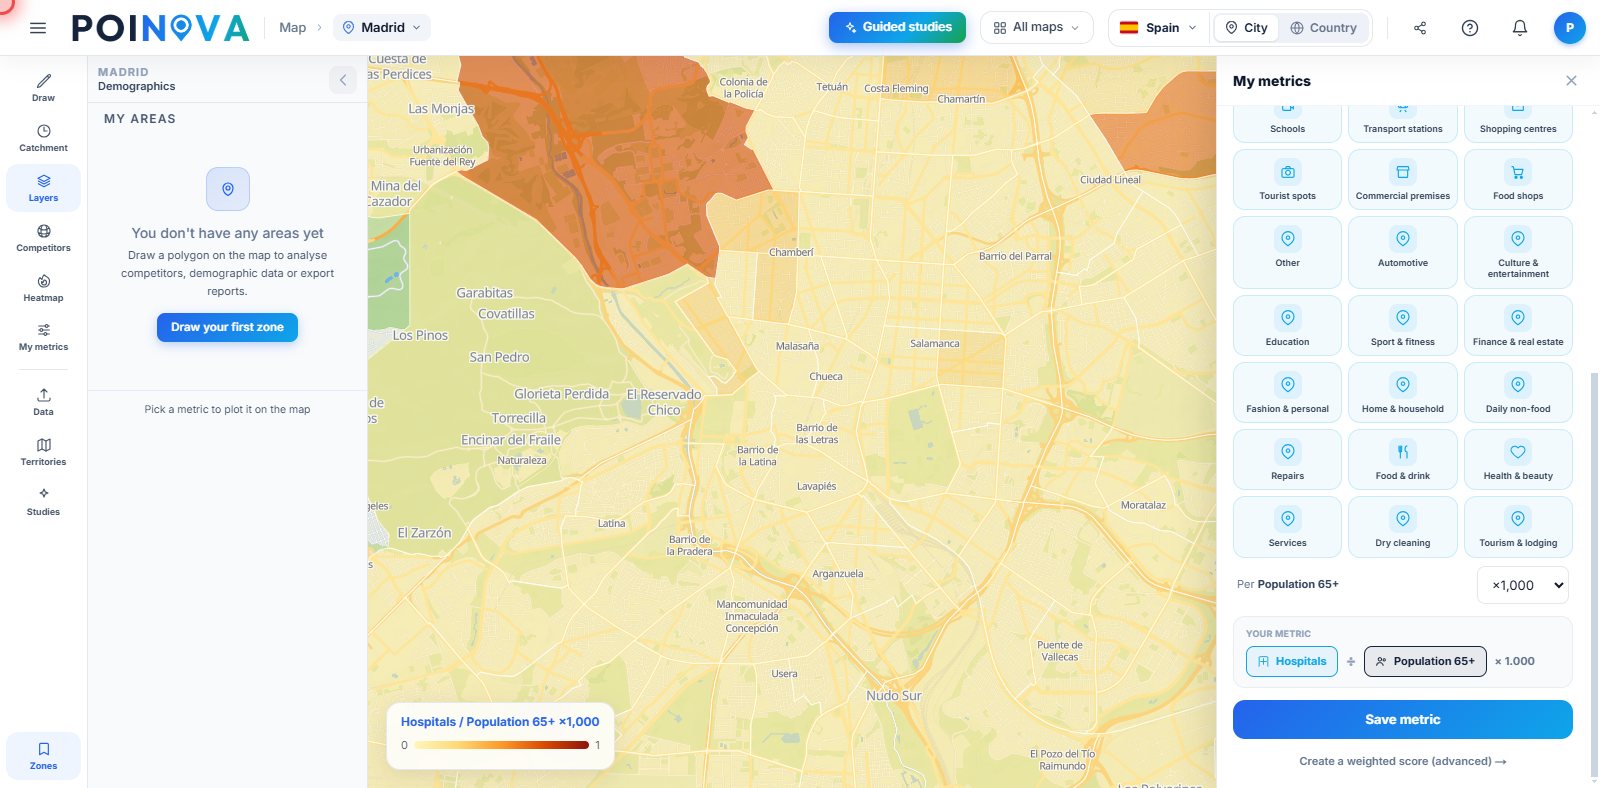The height and width of the screenshot is (788, 1600).
Task: Open the ×1,000 multiplier dropdown
Action: 1523,585
